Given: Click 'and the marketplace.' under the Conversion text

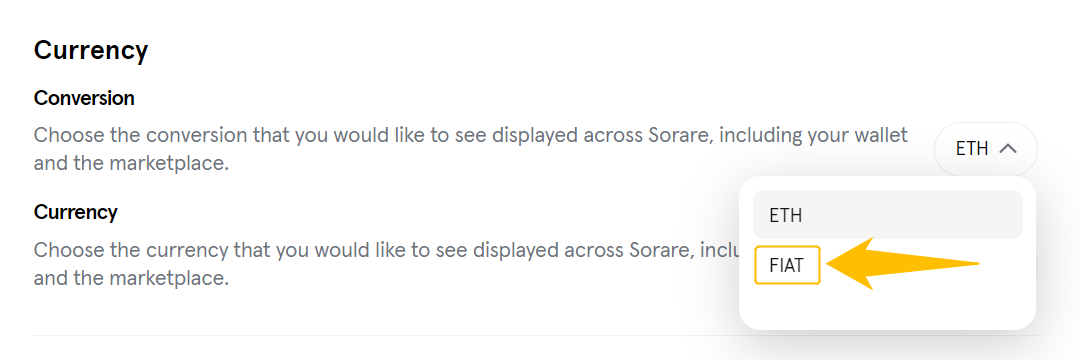Looking at the screenshot, I should (x=131, y=165).
